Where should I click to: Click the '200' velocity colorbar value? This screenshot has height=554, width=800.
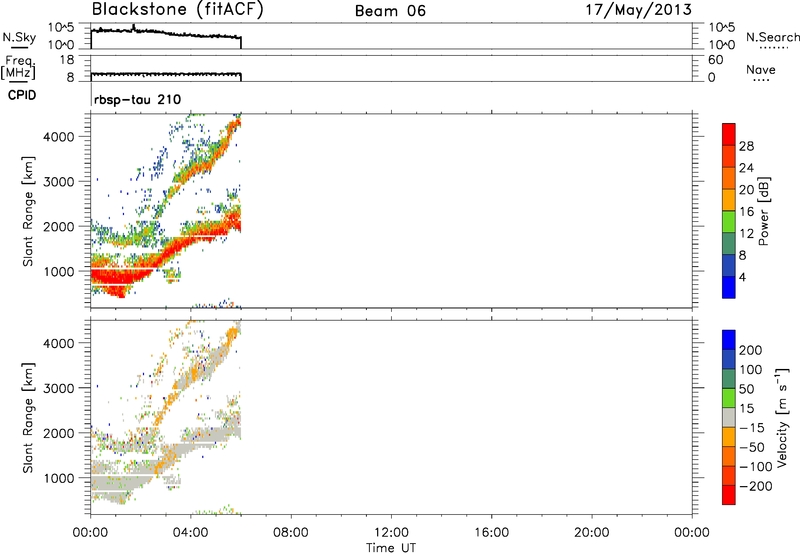(x=751, y=350)
